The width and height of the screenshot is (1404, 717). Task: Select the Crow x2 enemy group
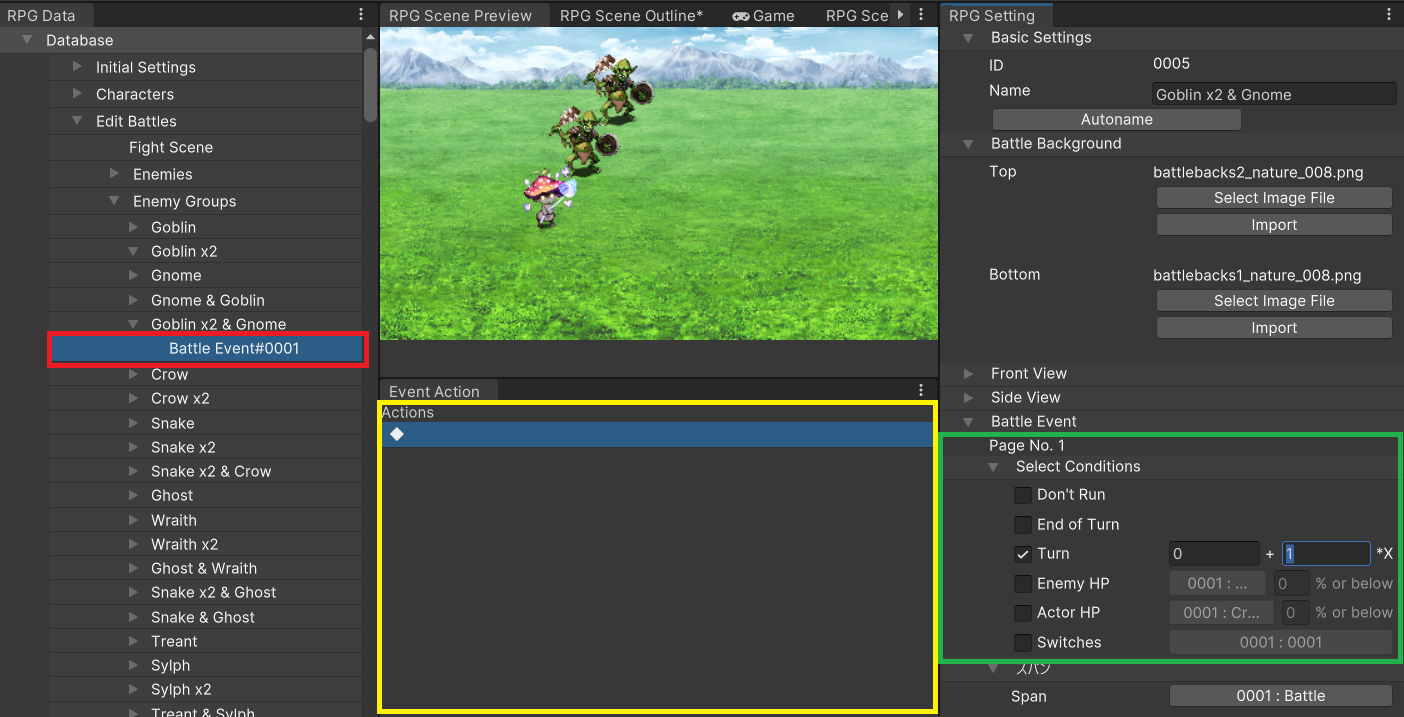[x=180, y=398]
